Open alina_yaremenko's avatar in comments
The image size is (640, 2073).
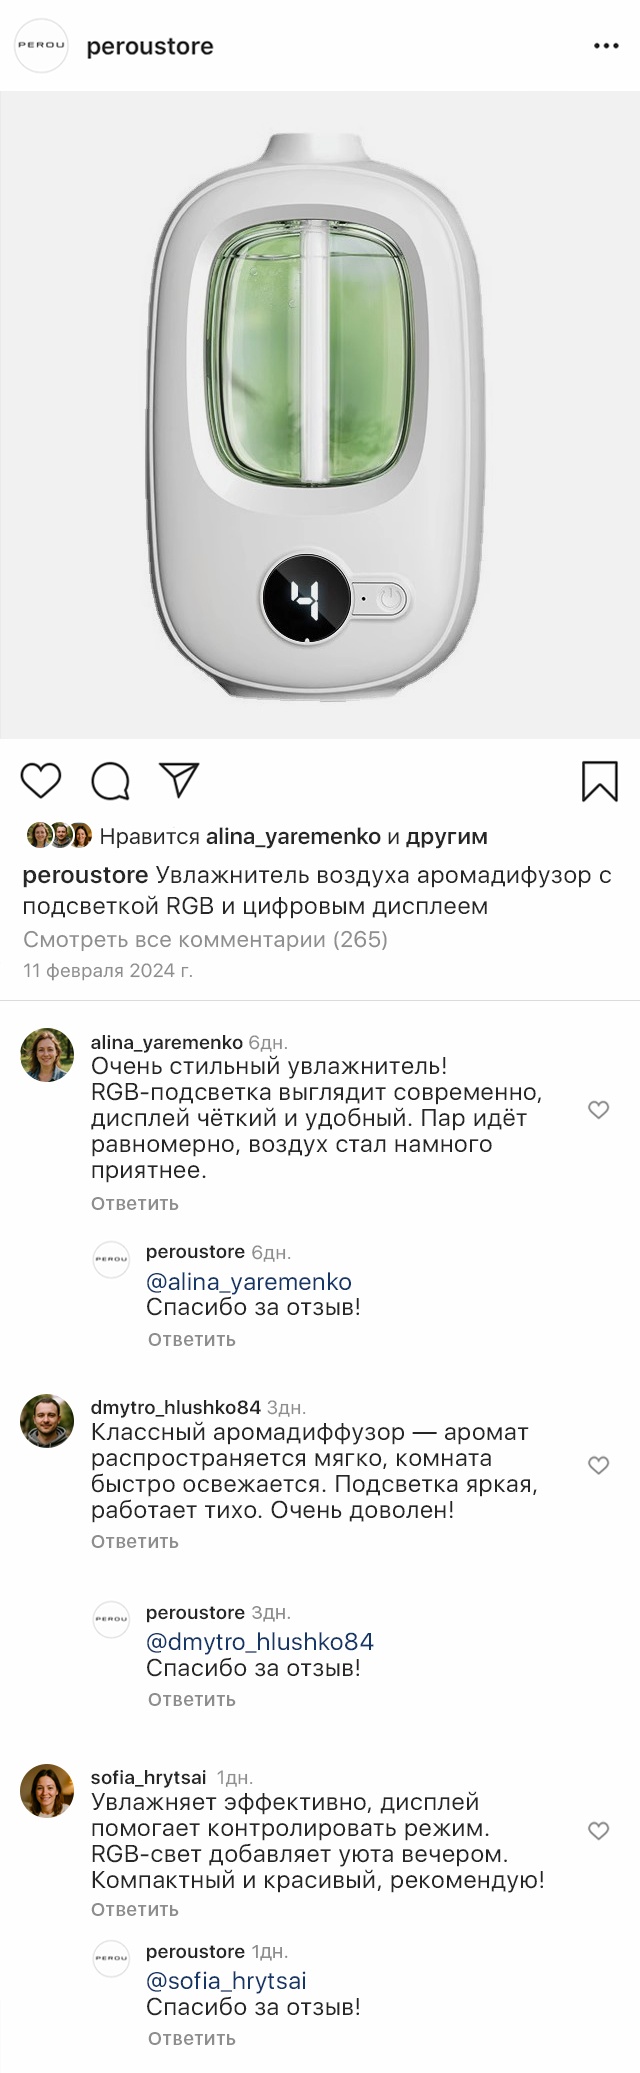point(47,1054)
